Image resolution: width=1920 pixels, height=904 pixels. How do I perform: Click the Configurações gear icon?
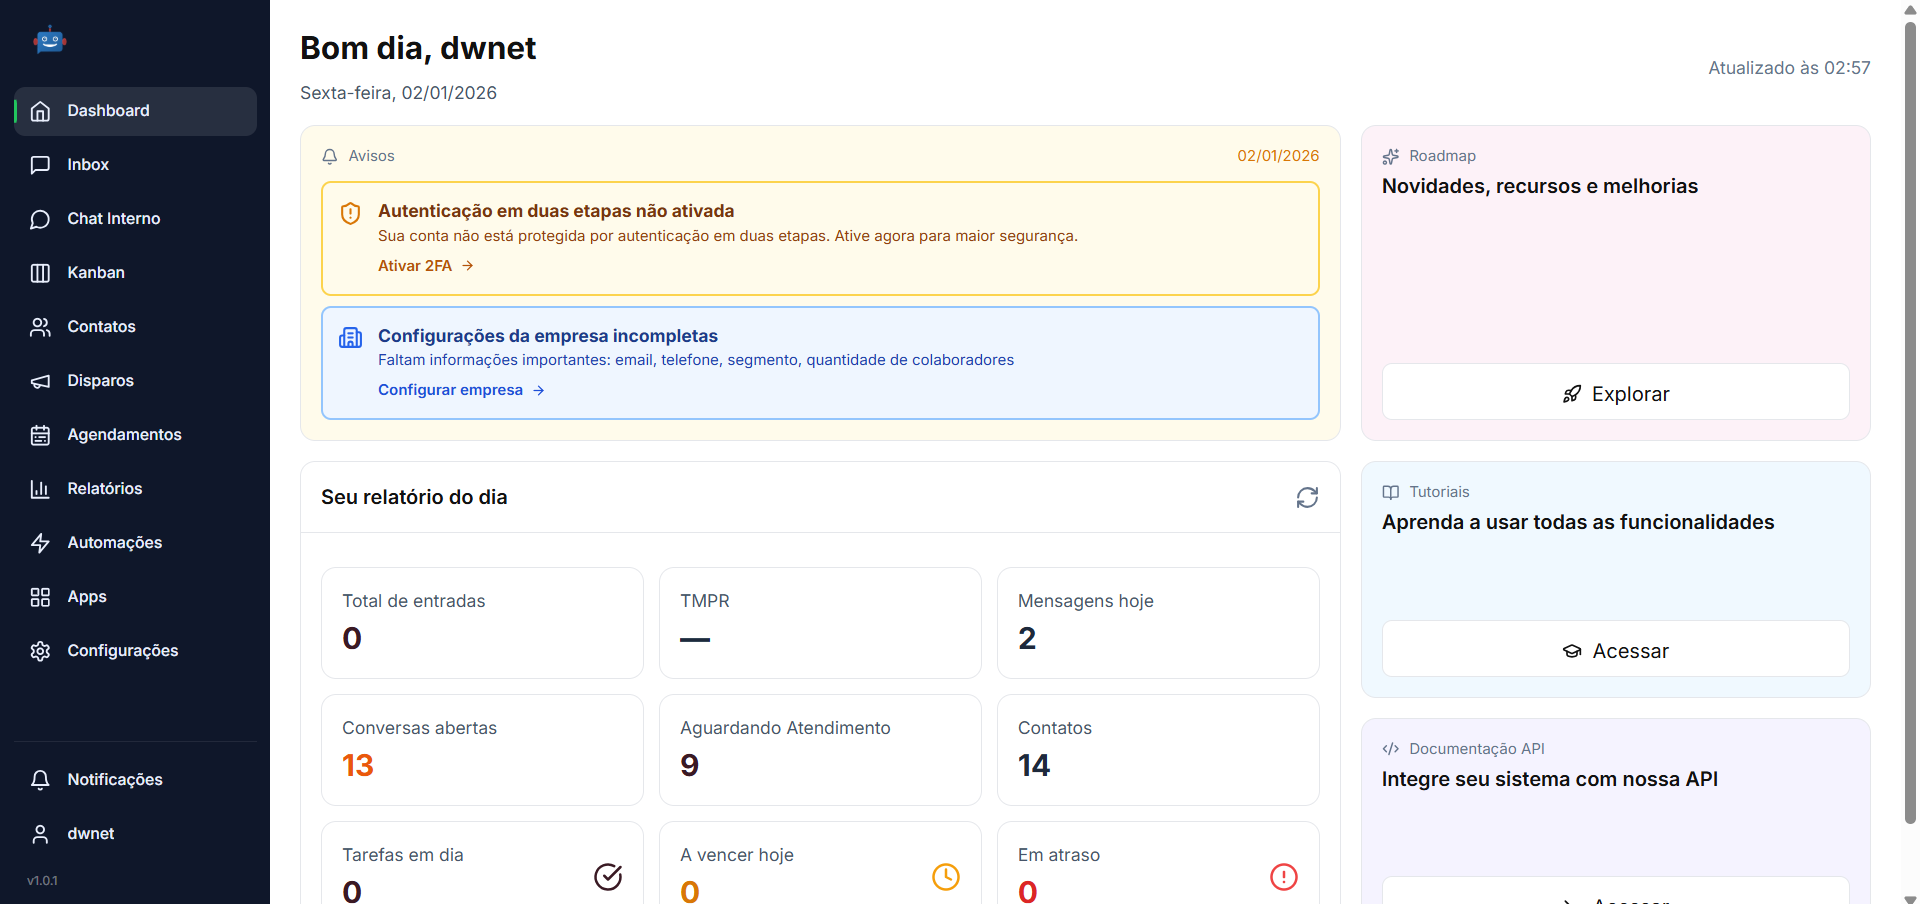[40, 651]
